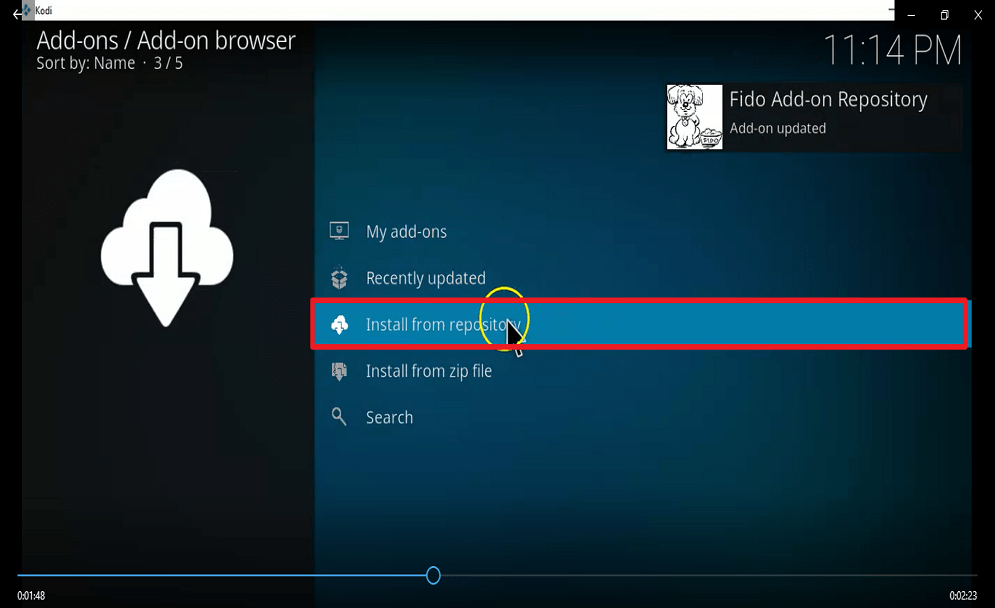Click the video progress slider handle

click(433, 576)
